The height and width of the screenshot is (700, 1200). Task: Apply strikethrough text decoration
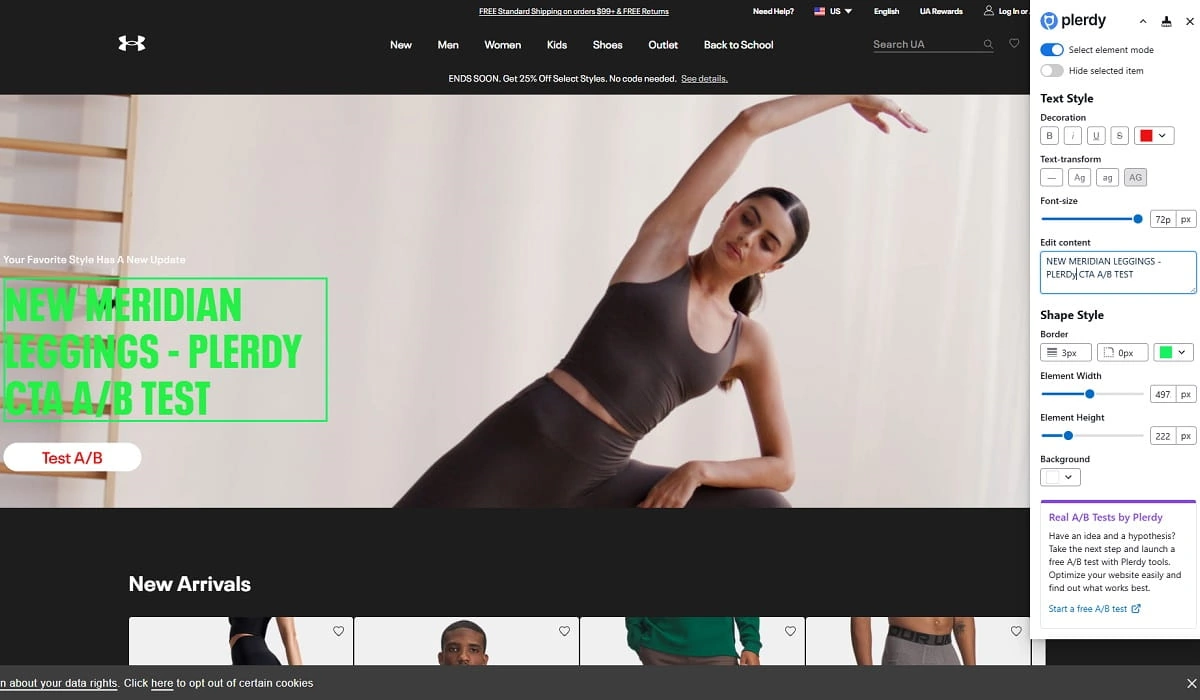click(1120, 136)
